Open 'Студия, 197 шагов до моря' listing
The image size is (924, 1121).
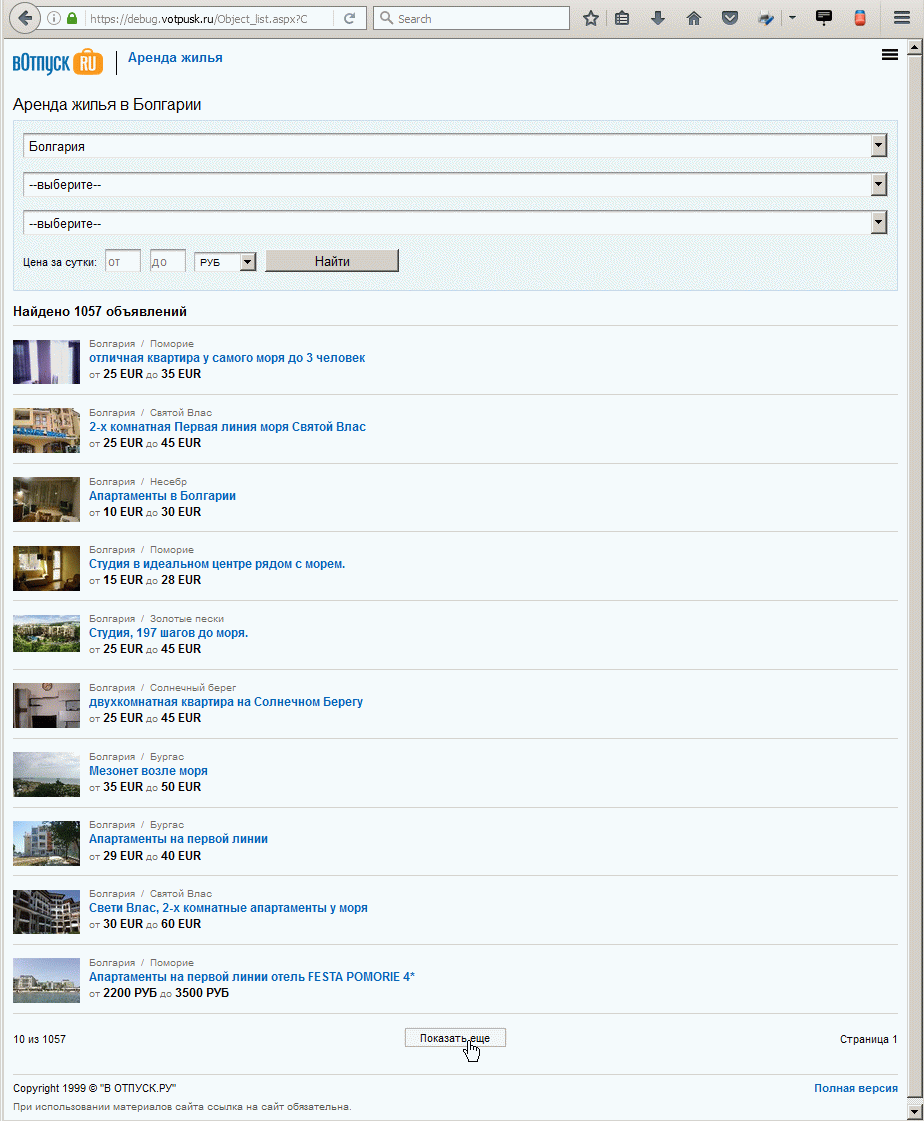[168, 633]
